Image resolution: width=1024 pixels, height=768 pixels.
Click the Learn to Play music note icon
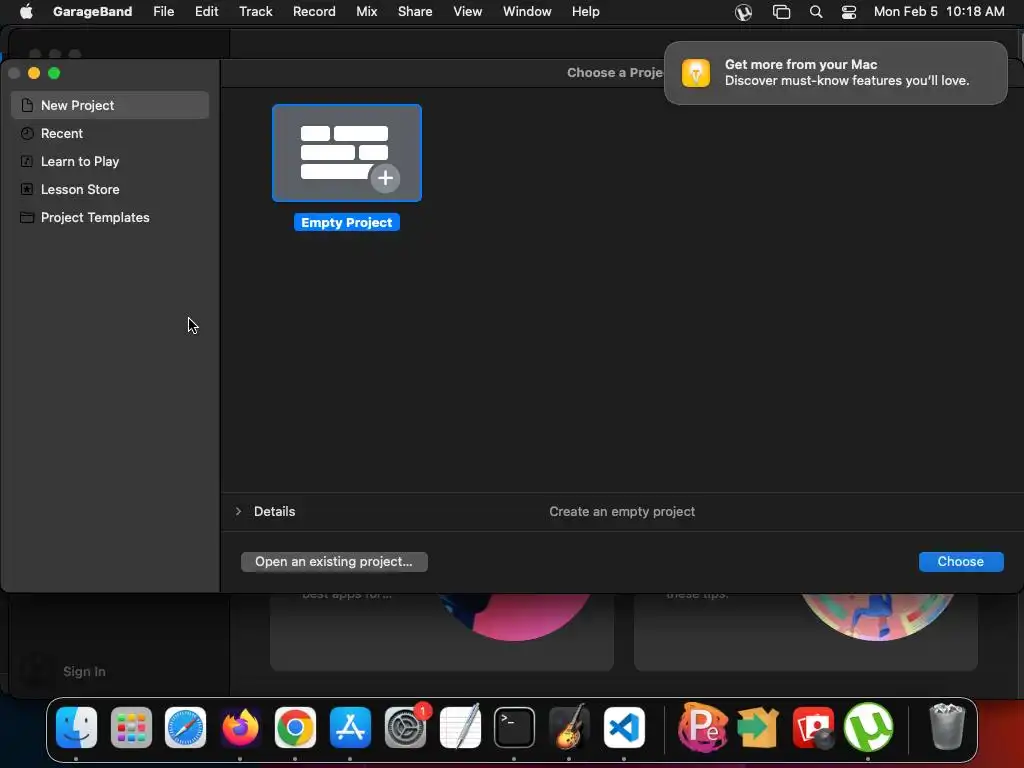click(x=27, y=161)
